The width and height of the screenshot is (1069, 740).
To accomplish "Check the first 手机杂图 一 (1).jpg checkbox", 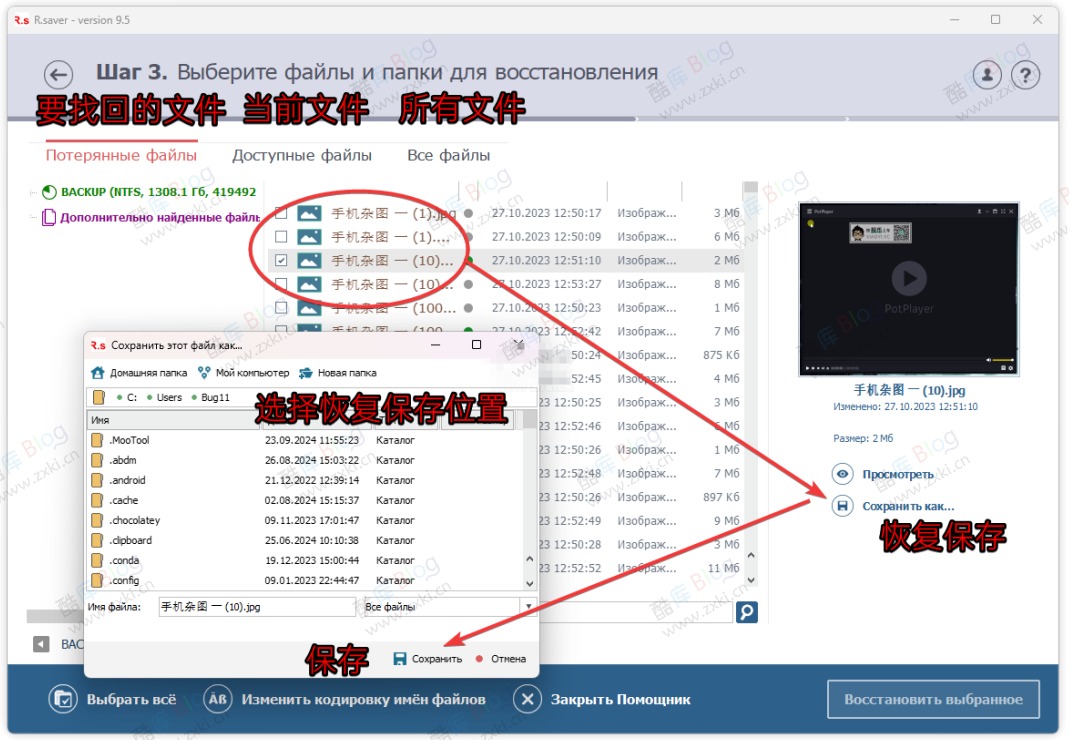I will [281, 213].
